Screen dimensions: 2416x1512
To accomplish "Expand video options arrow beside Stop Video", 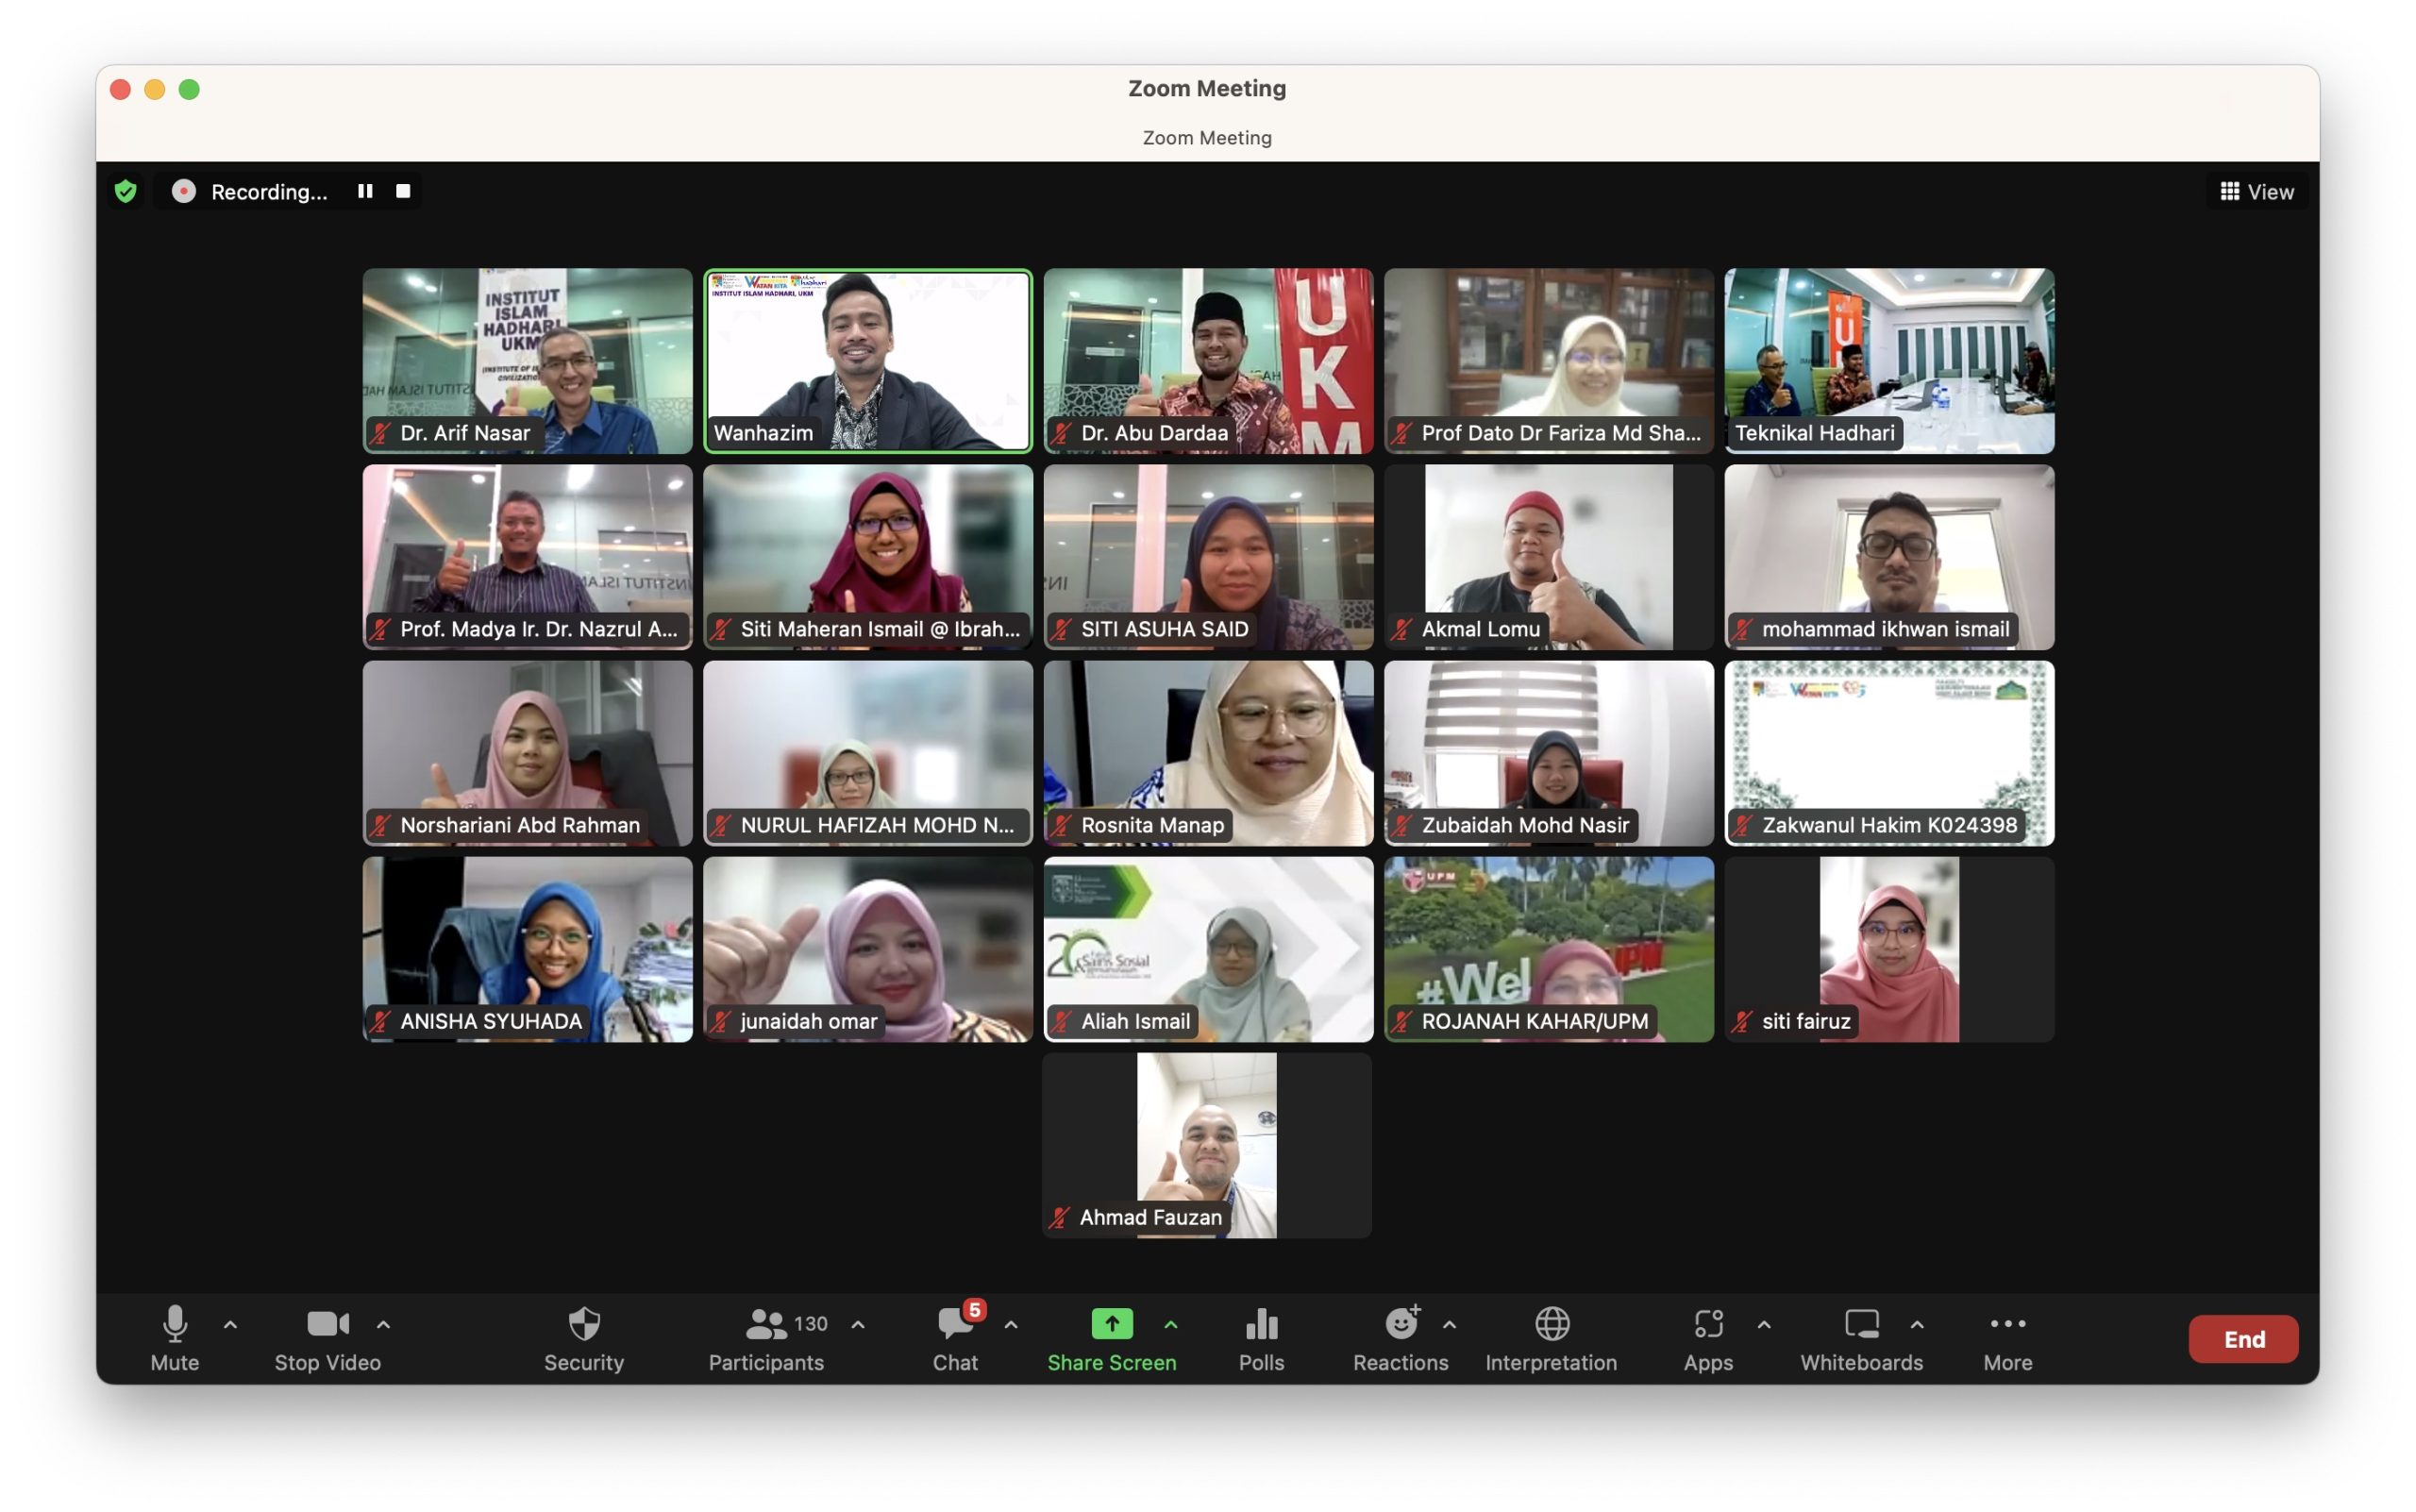I will tap(383, 1324).
